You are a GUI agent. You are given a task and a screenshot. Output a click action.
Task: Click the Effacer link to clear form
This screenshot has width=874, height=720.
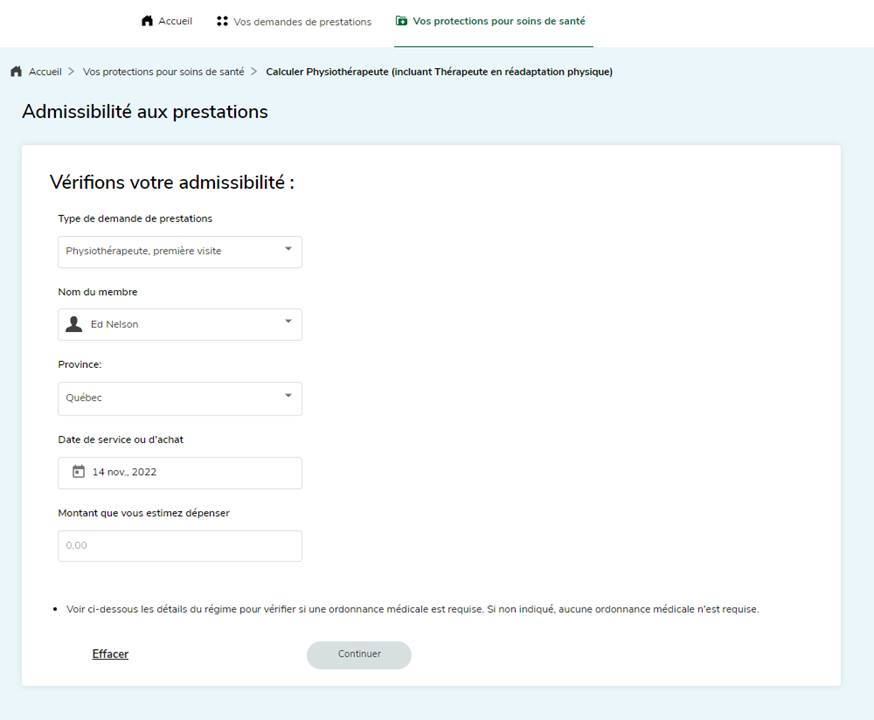tap(110, 654)
